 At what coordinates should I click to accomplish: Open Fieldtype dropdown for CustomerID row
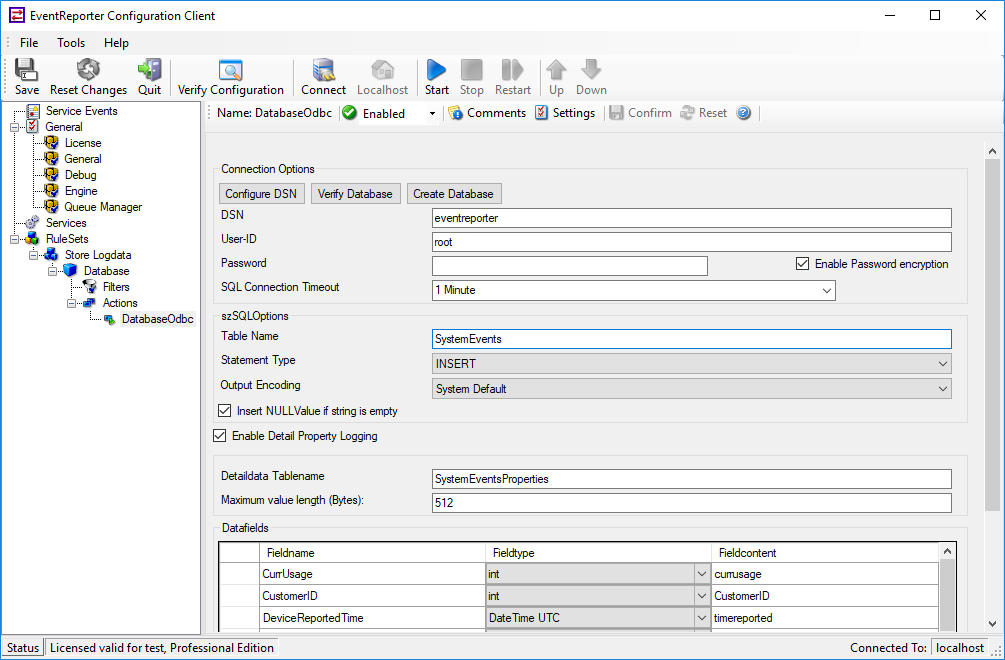[x=702, y=596]
